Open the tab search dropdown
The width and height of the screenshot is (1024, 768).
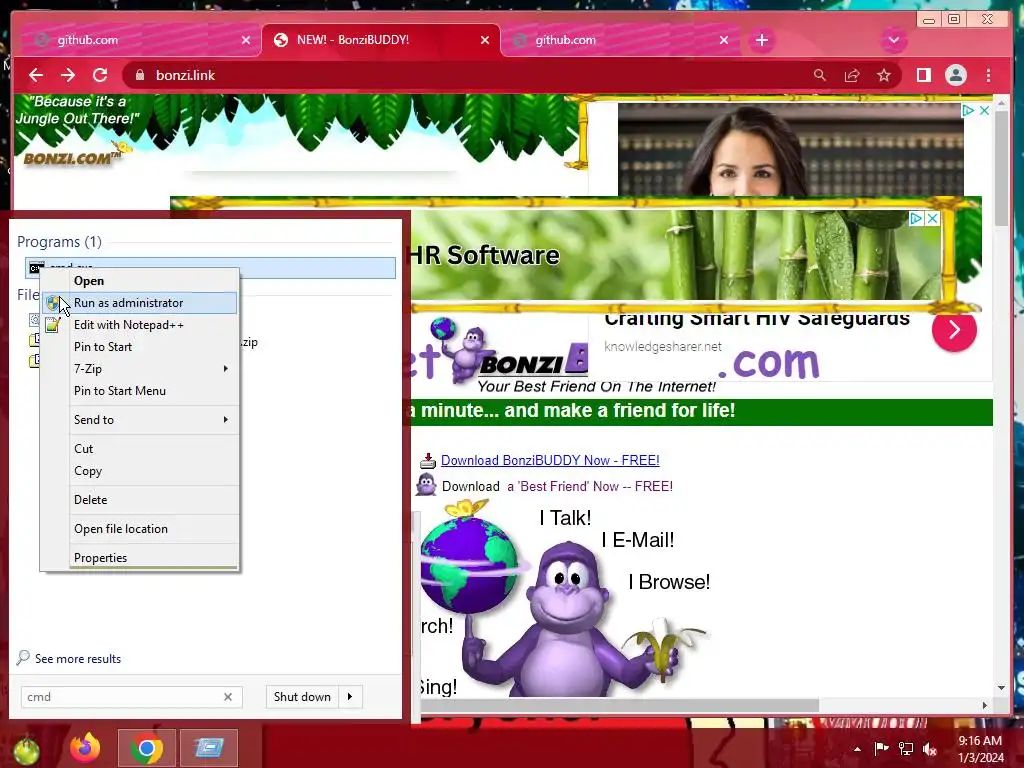tap(893, 40)
